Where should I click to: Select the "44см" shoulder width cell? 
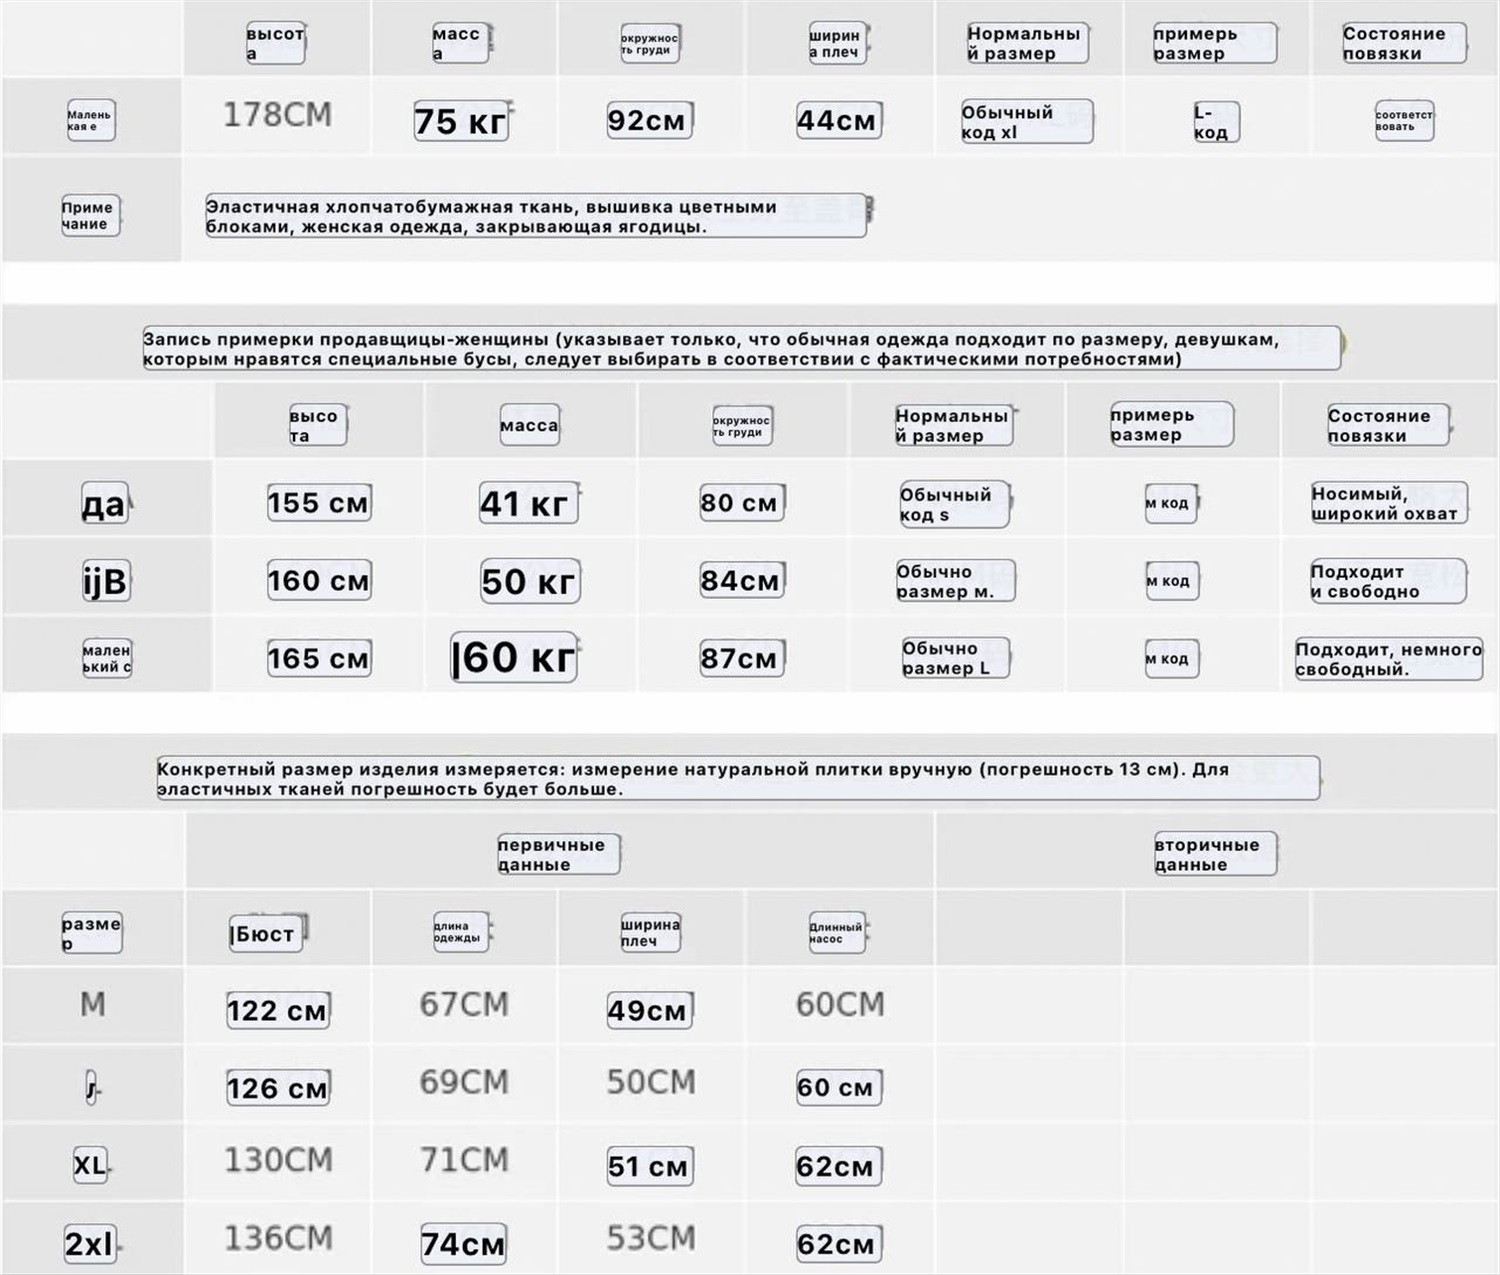click(838, 120)
